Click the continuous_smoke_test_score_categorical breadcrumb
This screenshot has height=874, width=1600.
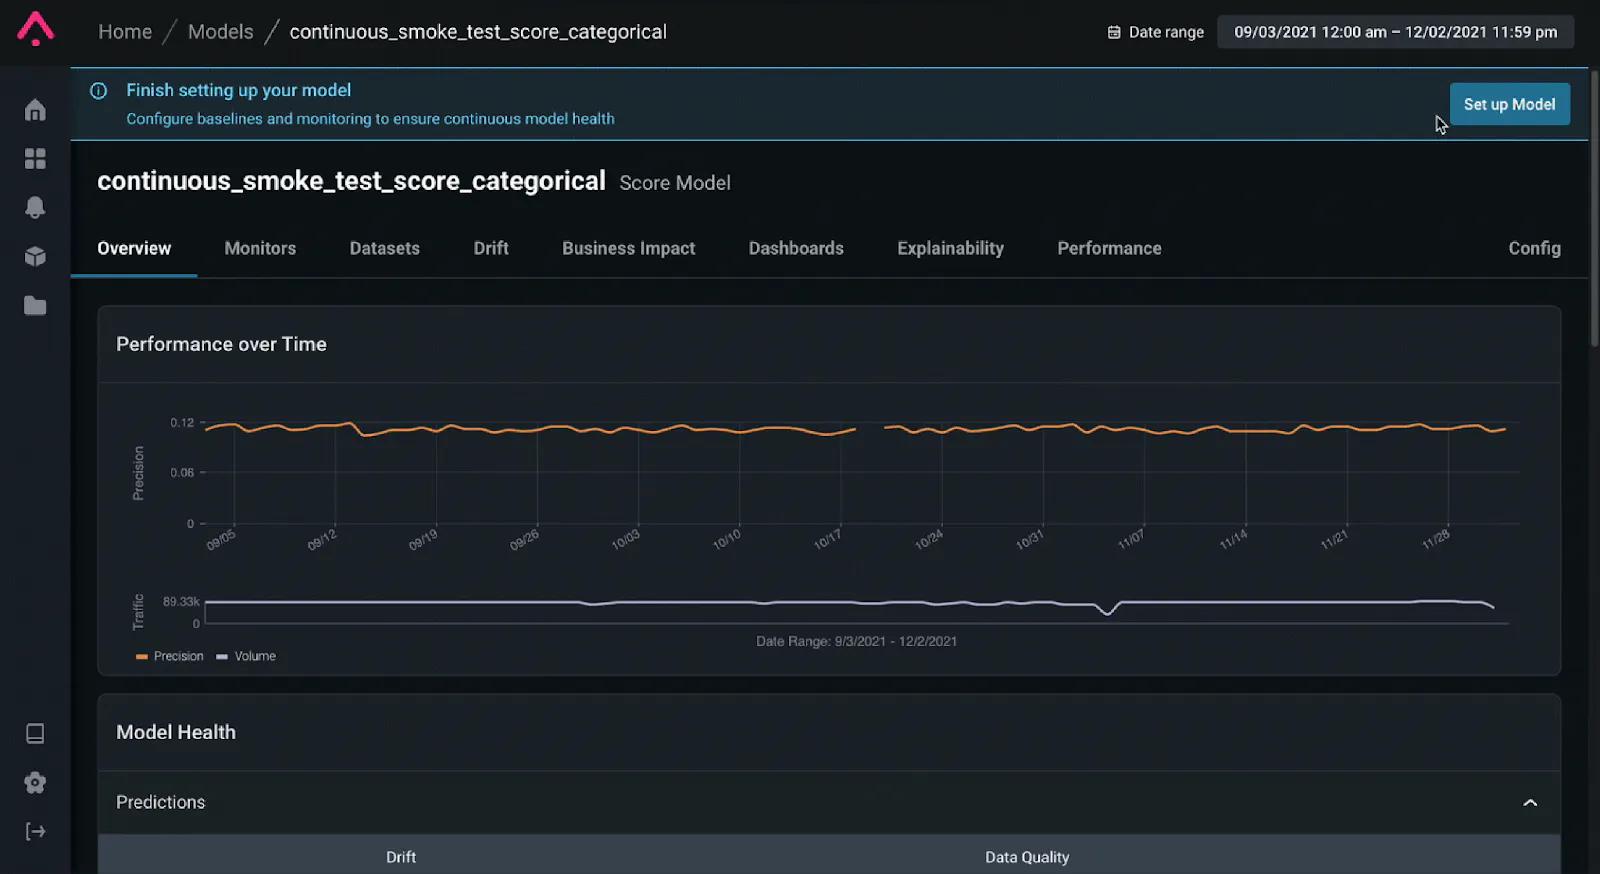[x=478, y=32]
